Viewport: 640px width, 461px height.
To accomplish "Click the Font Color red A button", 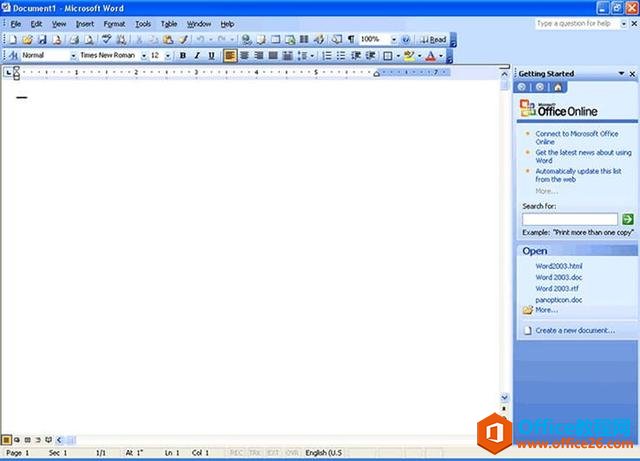I will pyautogui.click(x=431, y=56).
